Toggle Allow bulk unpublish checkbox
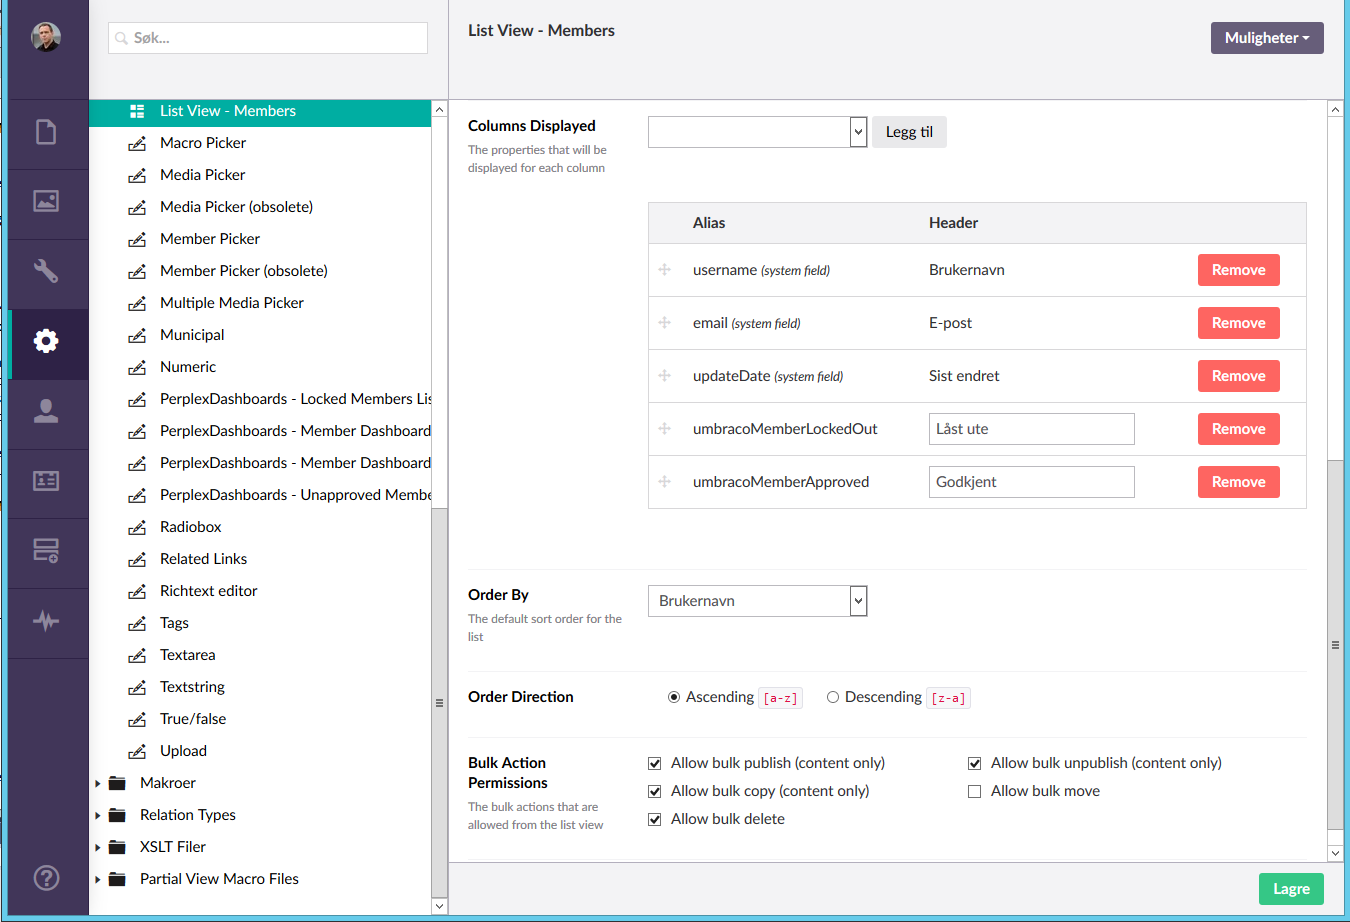 pos(974,764)
